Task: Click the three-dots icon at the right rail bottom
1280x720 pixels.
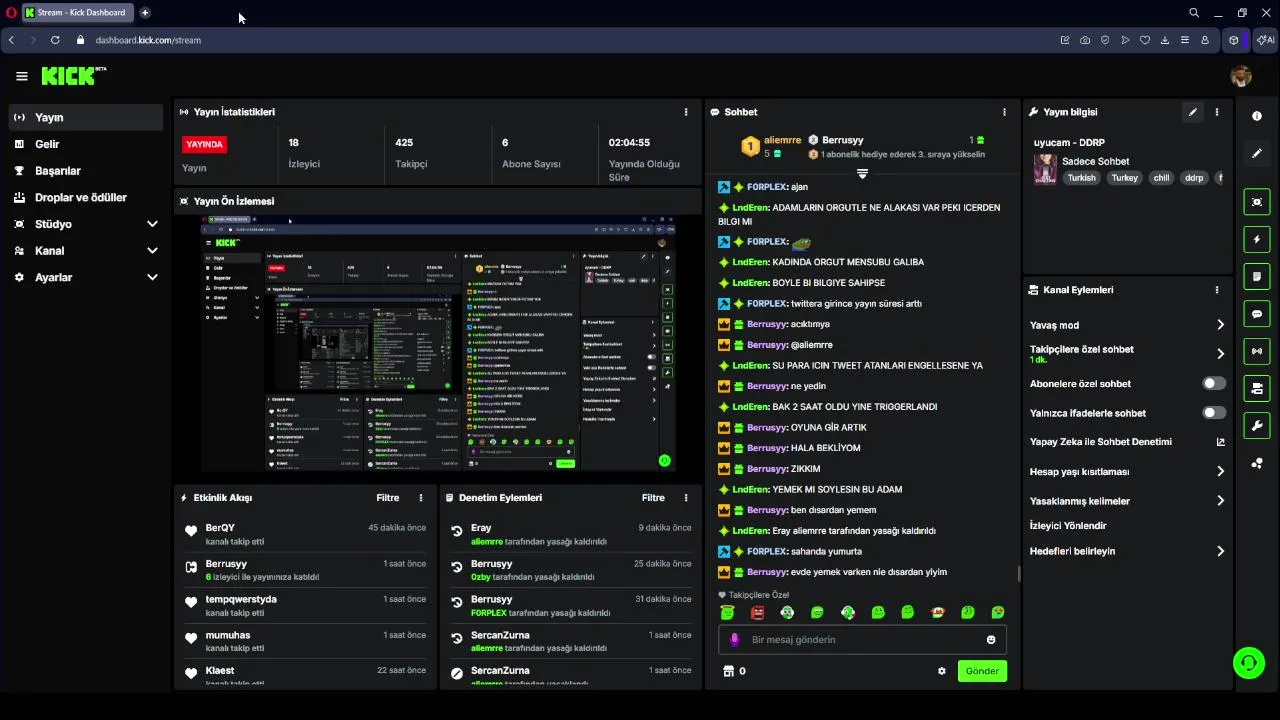Action: (x=1257, y=463)
